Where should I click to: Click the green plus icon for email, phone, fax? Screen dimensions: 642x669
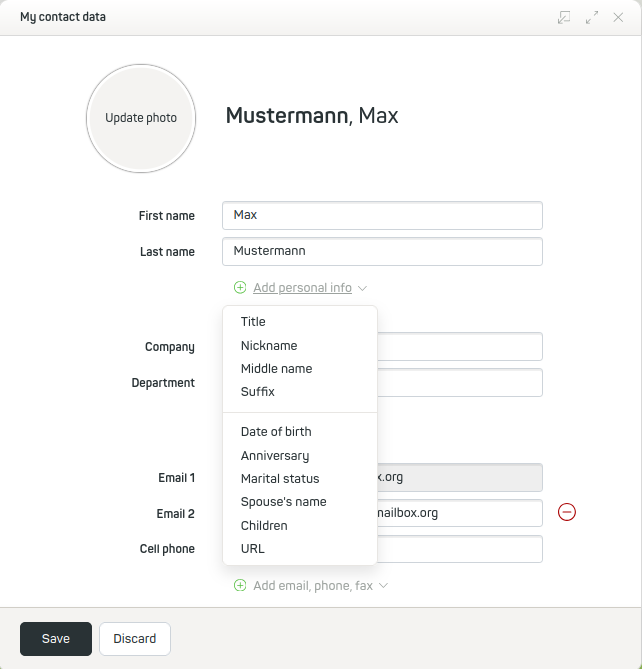(240, 586)
